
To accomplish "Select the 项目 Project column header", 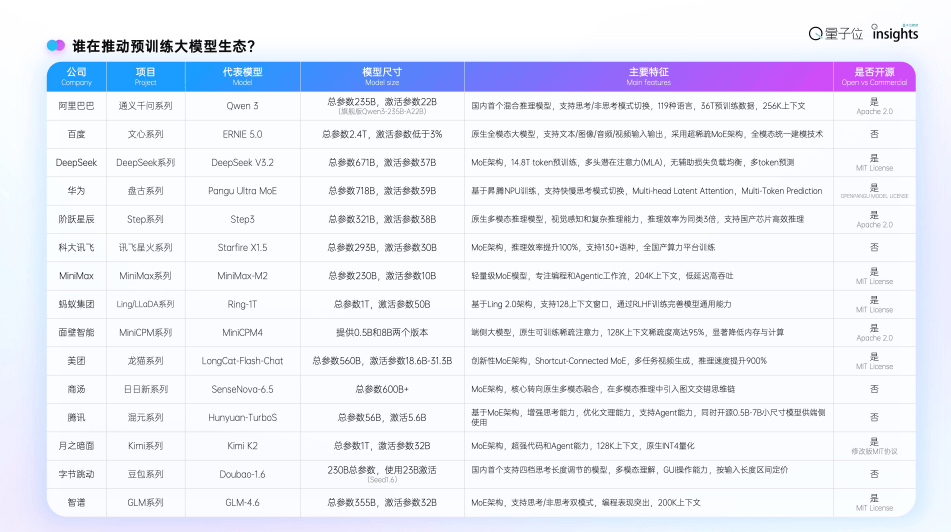I will pos(146,76).
